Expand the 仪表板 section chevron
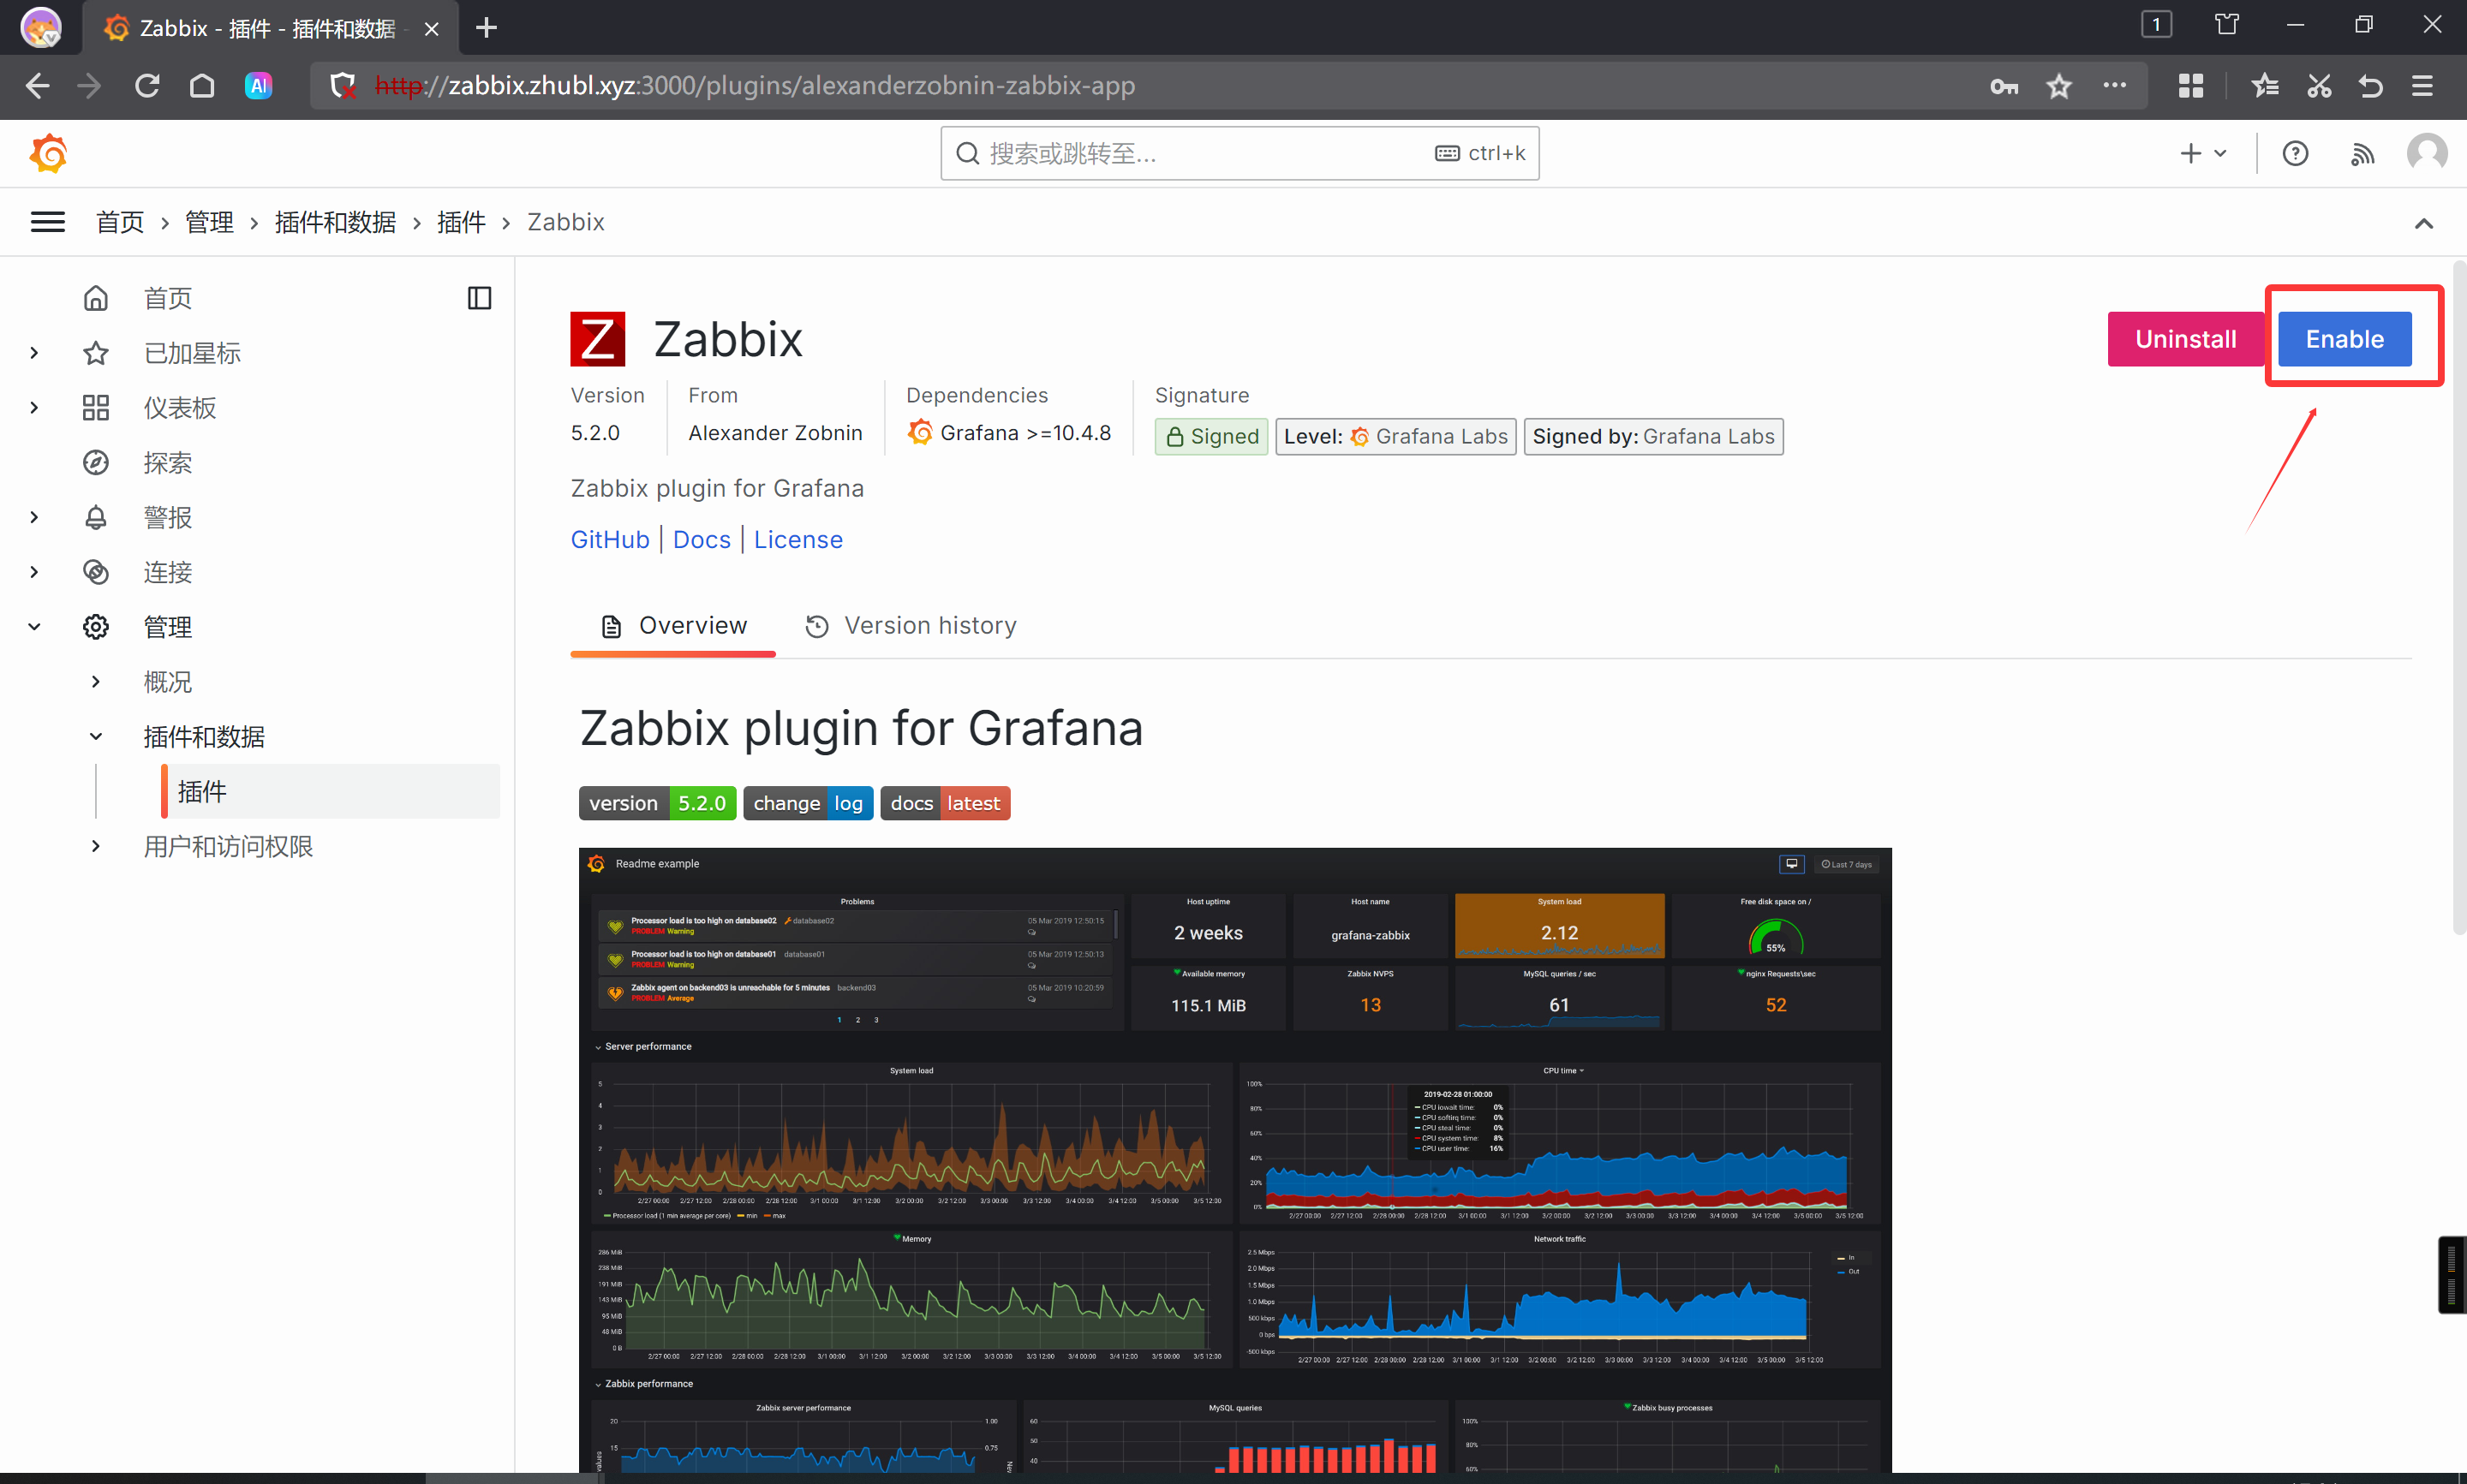 point(34,408)
